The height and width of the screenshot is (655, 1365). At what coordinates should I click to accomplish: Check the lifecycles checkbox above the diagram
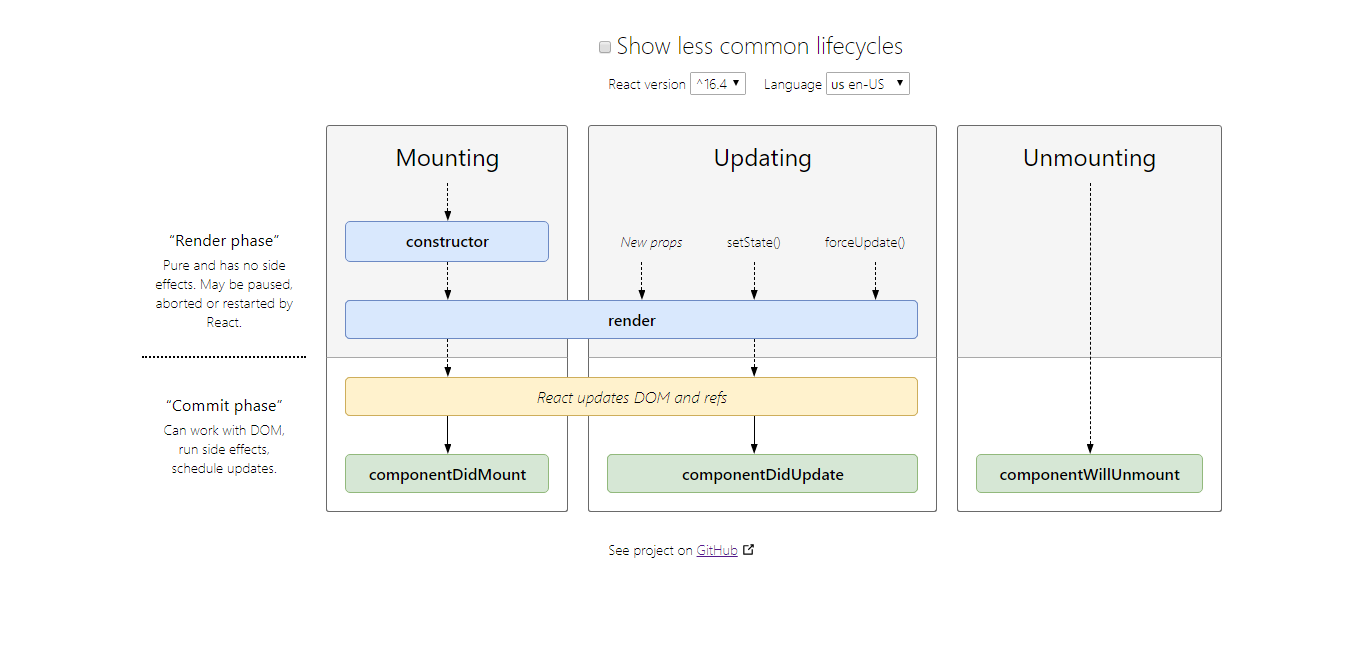tap(604, 46)
